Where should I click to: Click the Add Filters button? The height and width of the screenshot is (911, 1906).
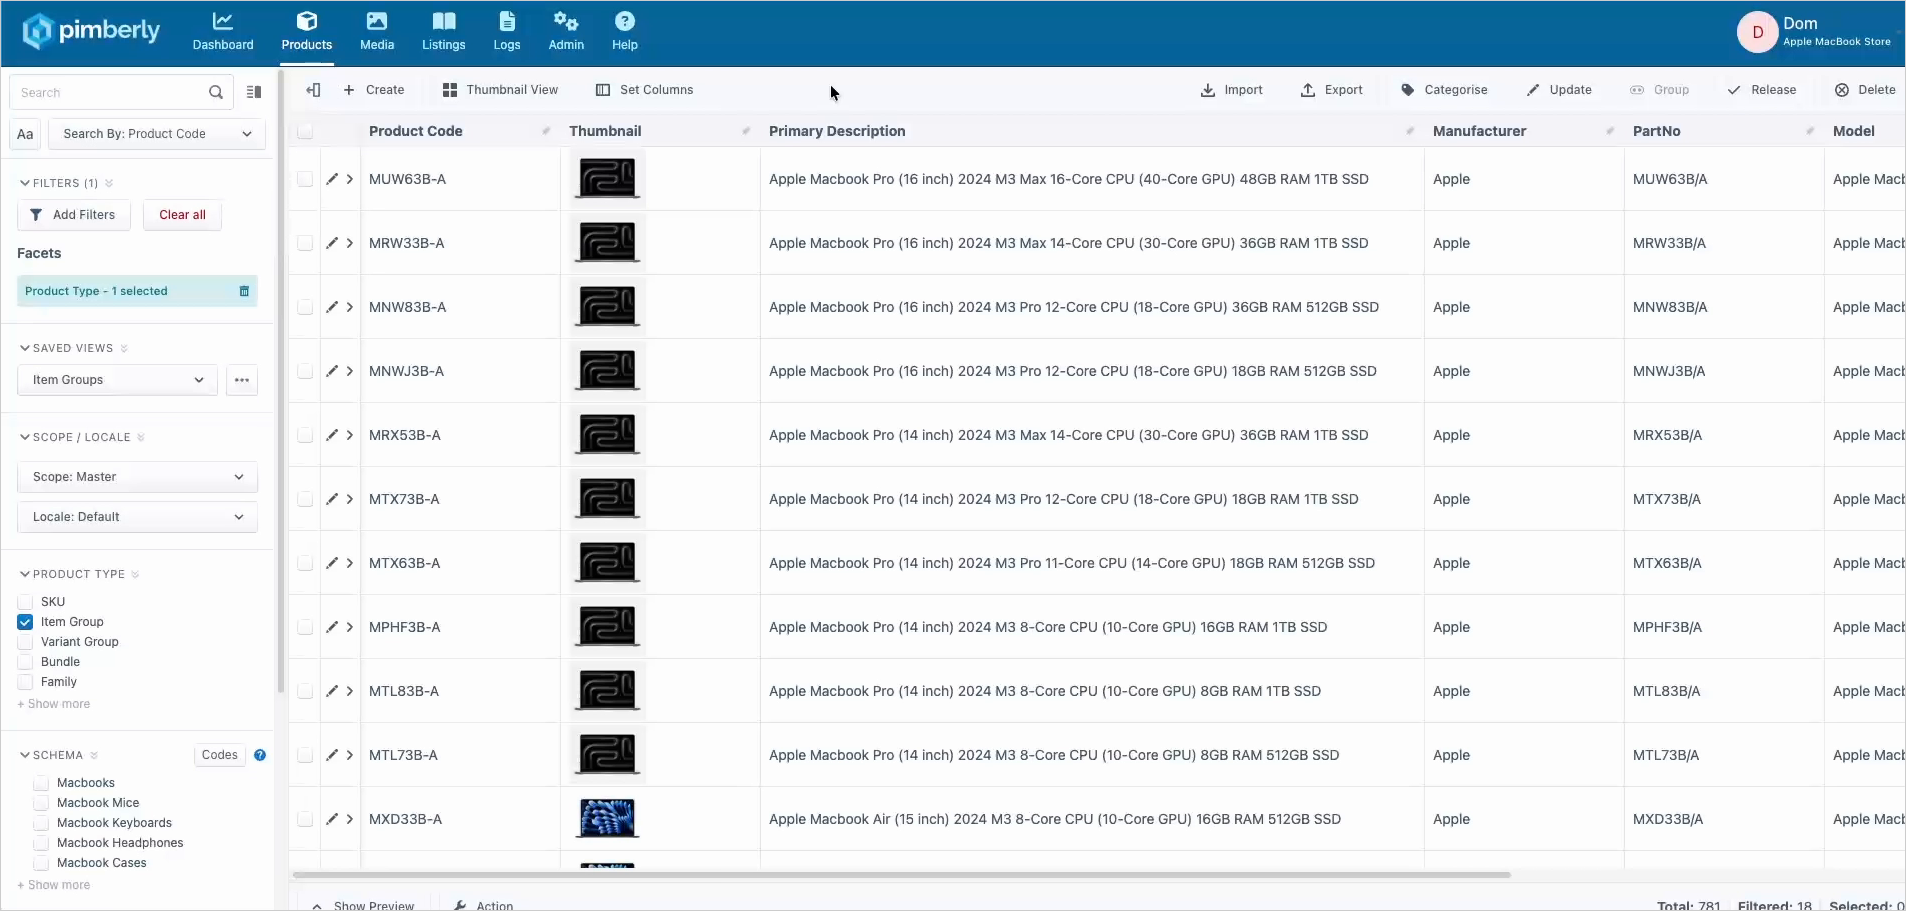pos(73,215)
